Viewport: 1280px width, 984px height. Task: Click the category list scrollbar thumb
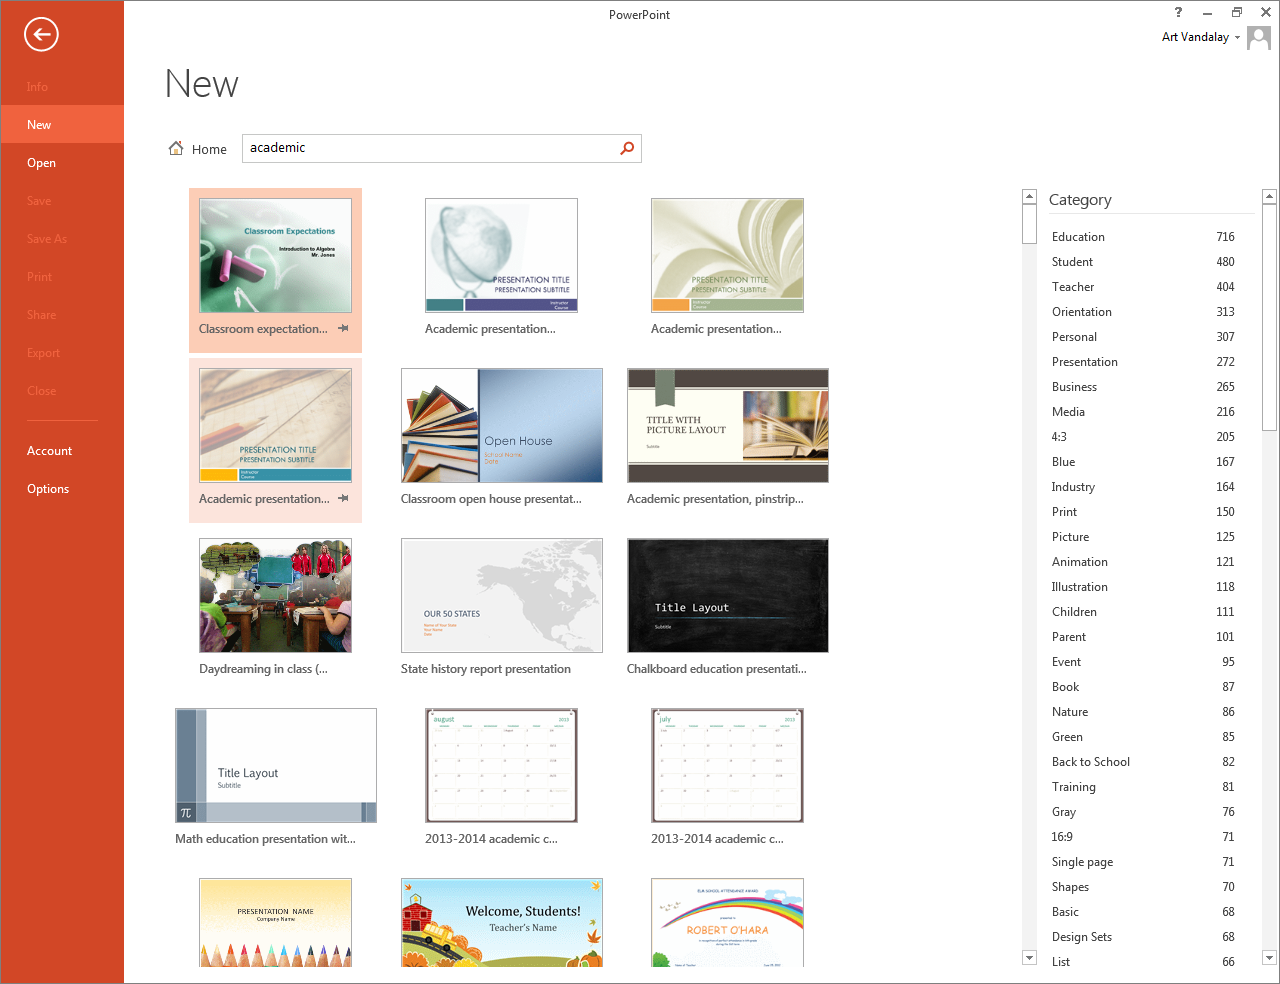point(1269,317)
